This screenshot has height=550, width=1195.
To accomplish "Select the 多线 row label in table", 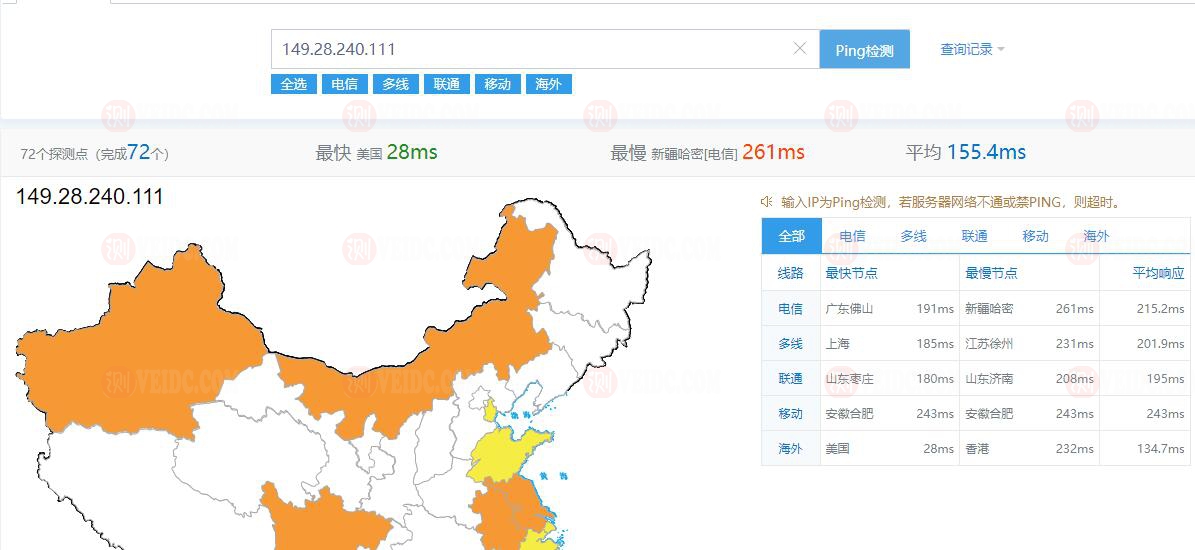I will 790,344.
